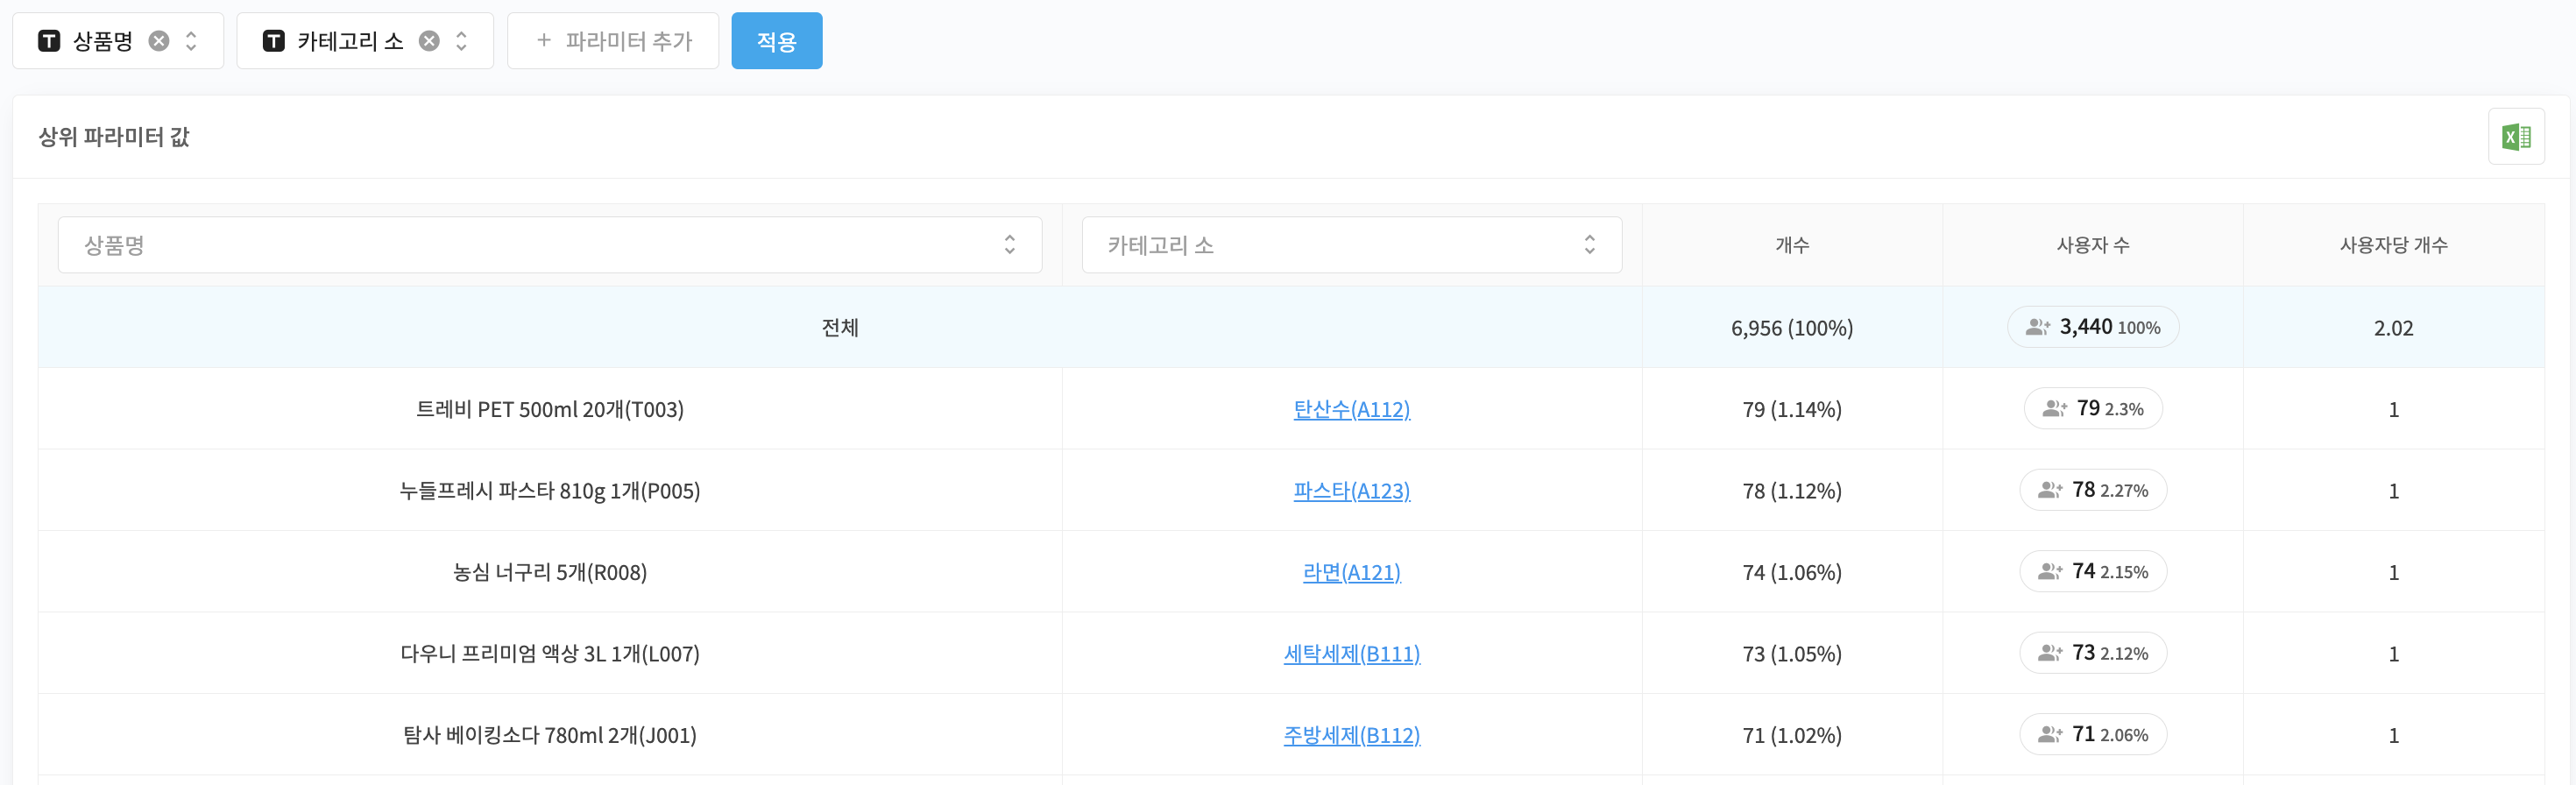Sort by the 사용자 수 column header
Image resolution: width=2576 pixels, height=785 pixels.
(x=2092, y=245)
